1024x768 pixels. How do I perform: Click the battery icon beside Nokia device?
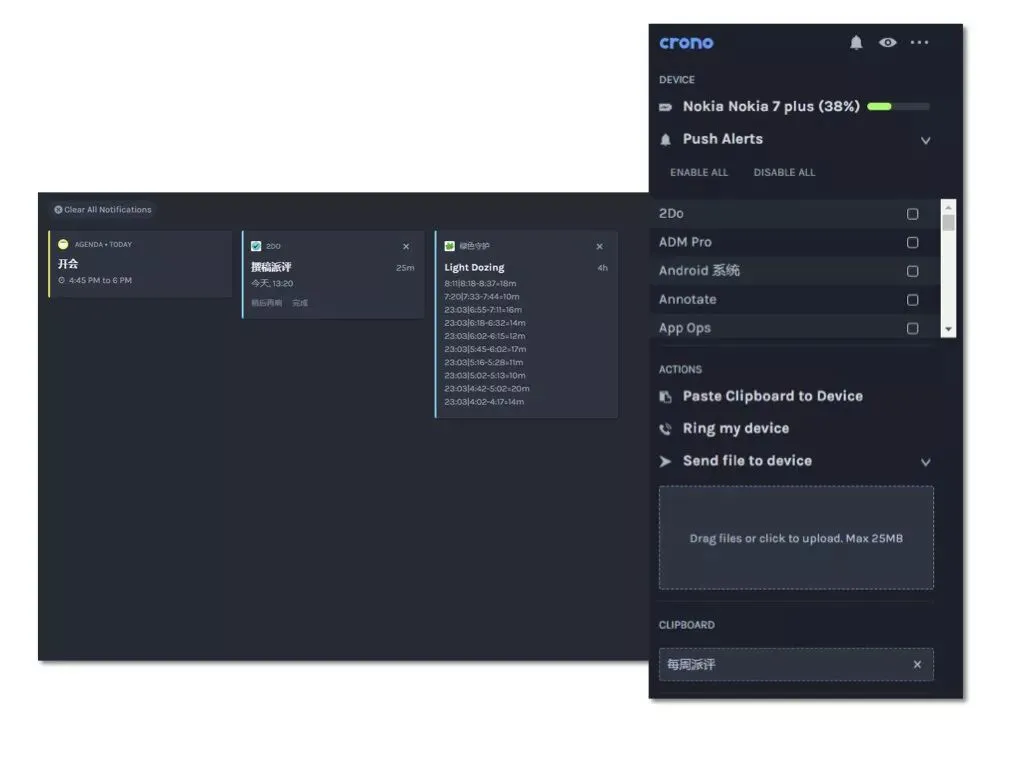pos(665,107)
